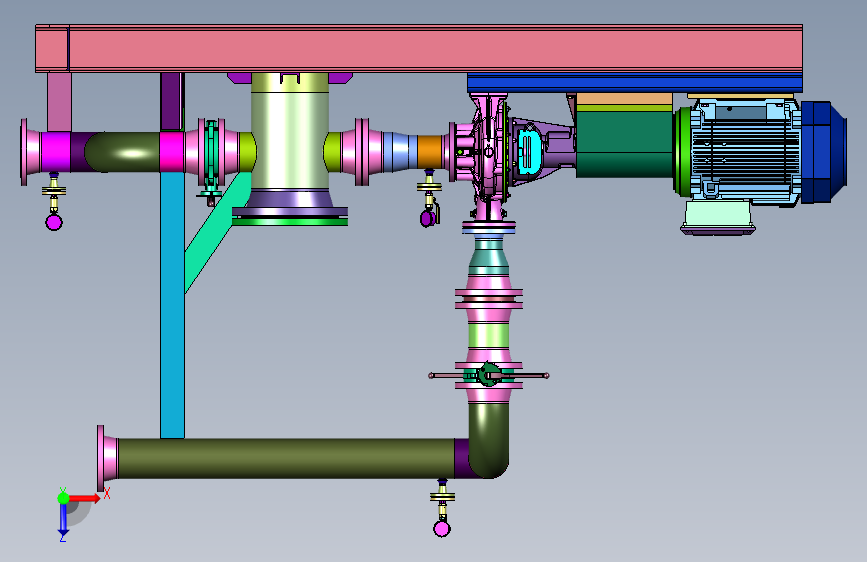Click the pink flange pair on vertical discharge pipe
The height and width of the screenshot is (562, 867).
point(489,298)
